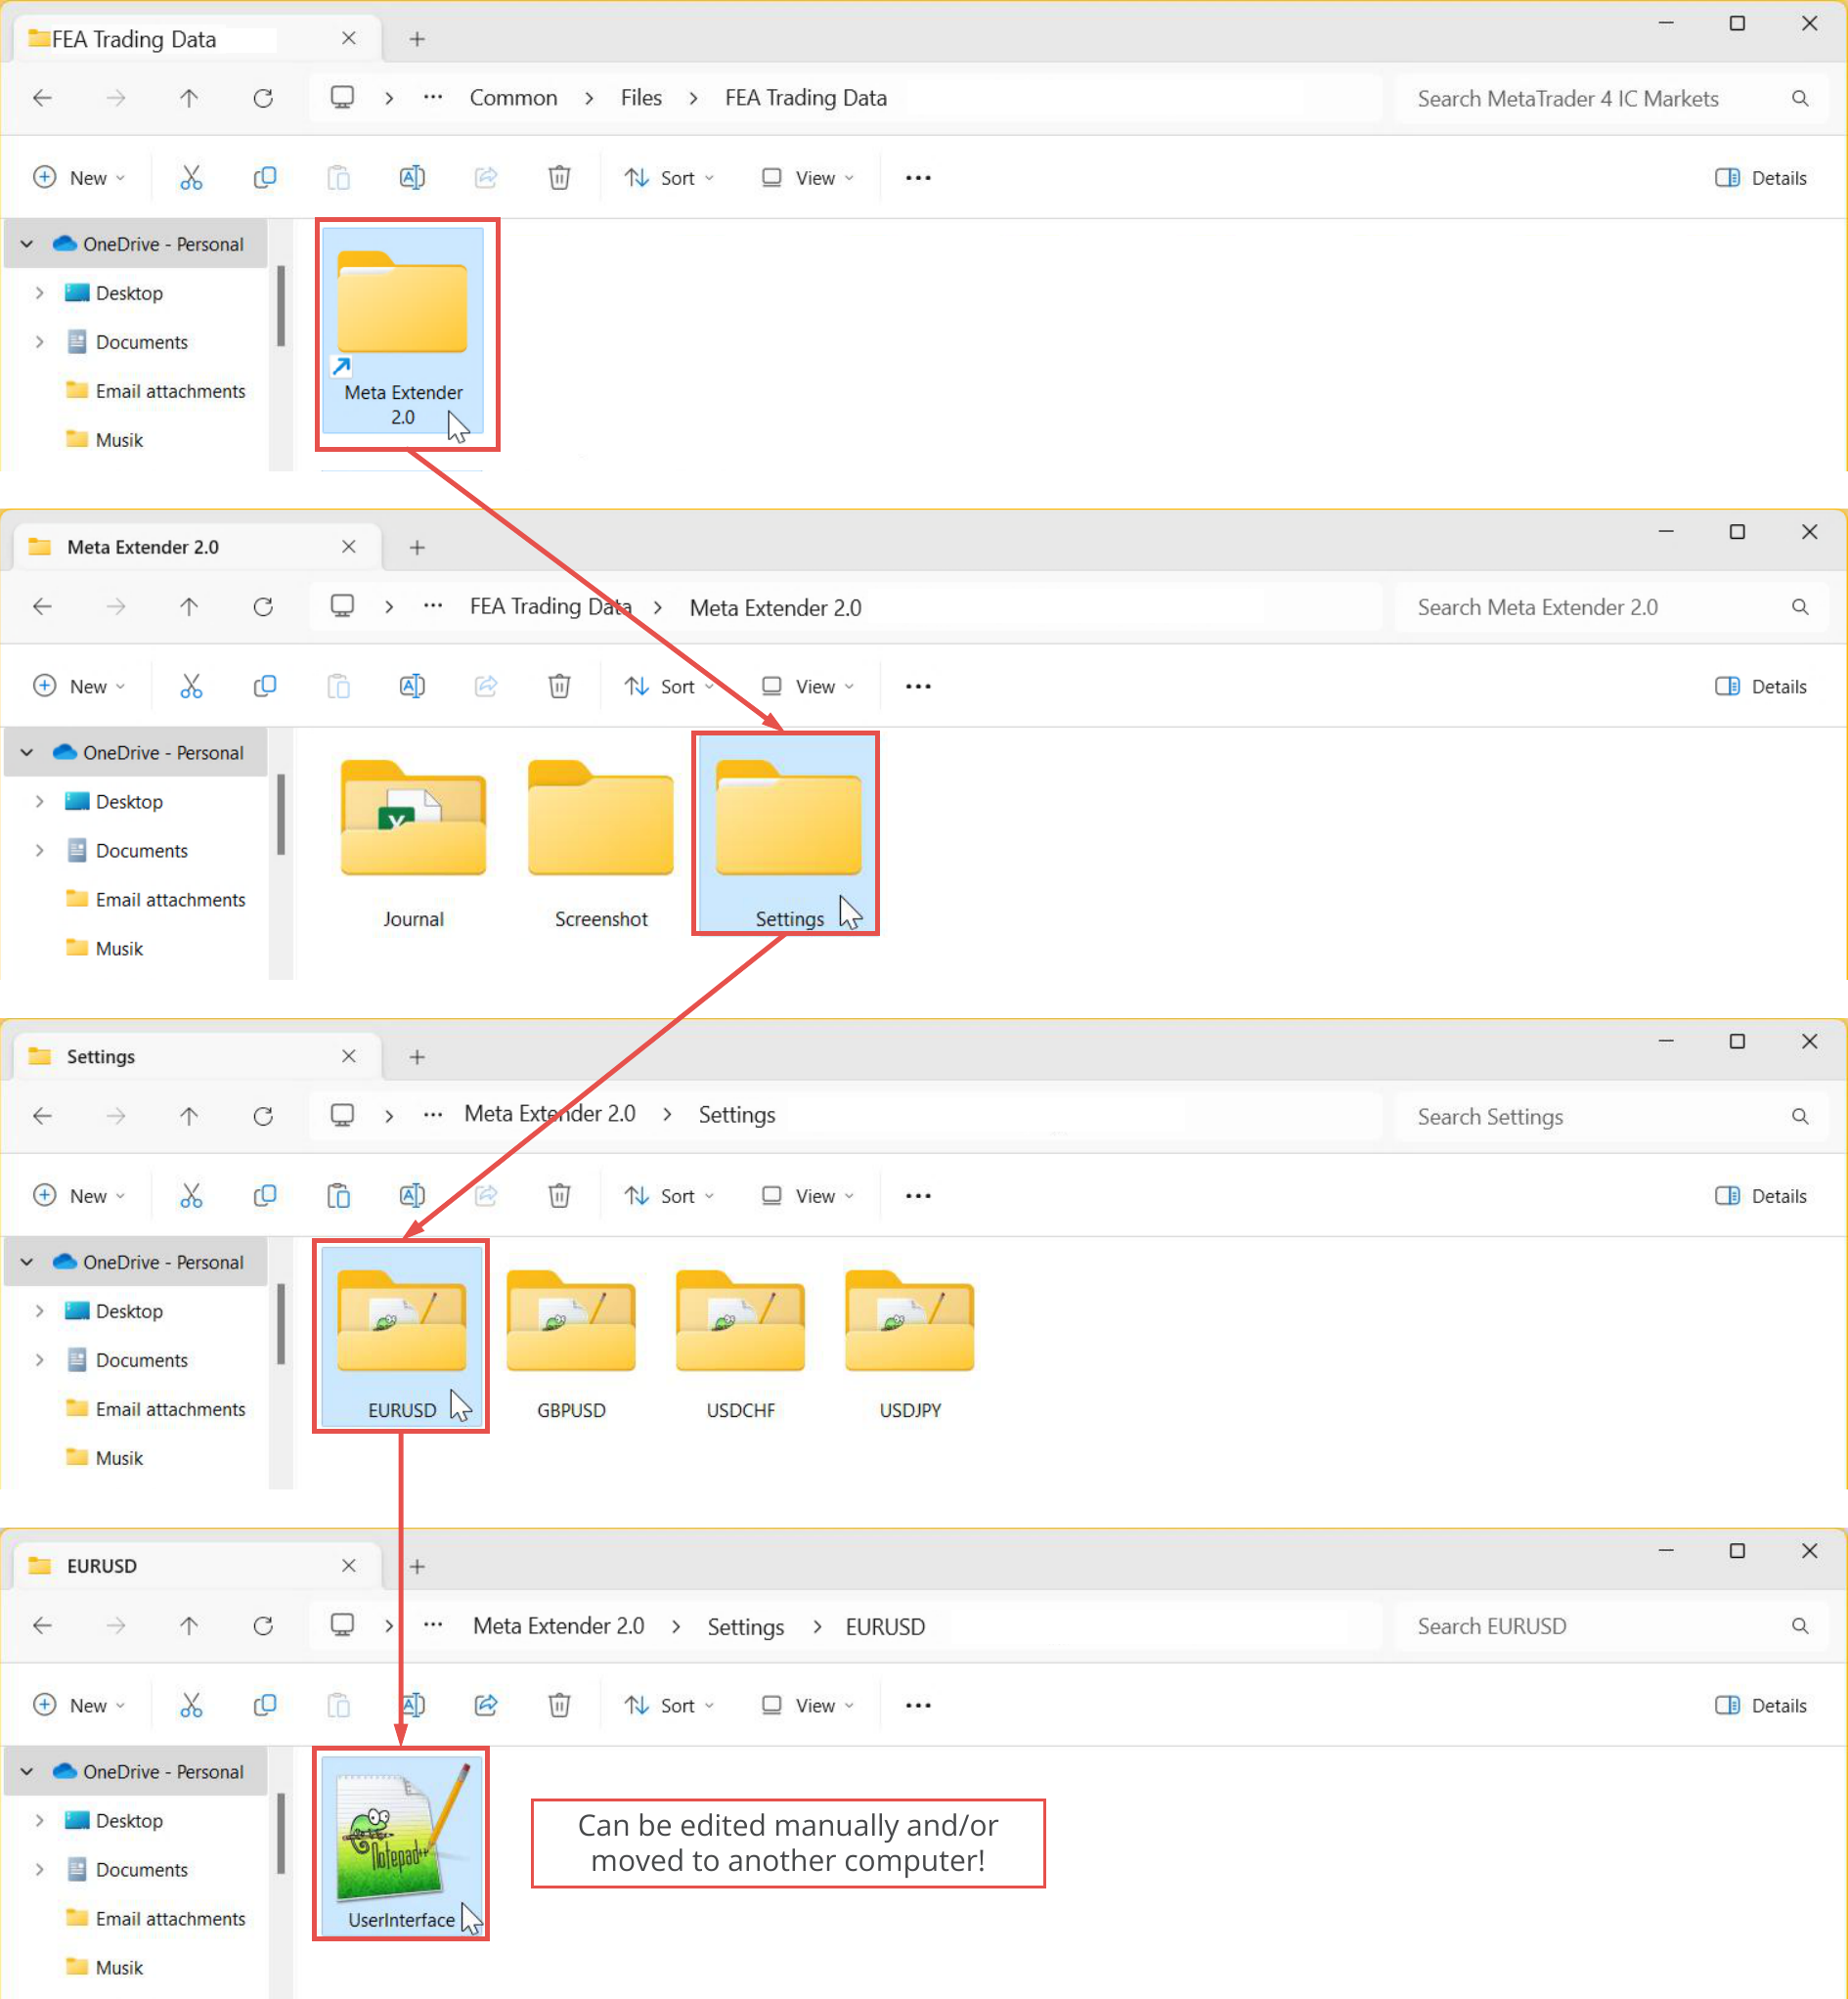Viewport: 1848px width, 1999px height.
Task: Select Email attachments in FEA Trading Data sidebar
Action: pyautogui.click(x=155, y=391)
